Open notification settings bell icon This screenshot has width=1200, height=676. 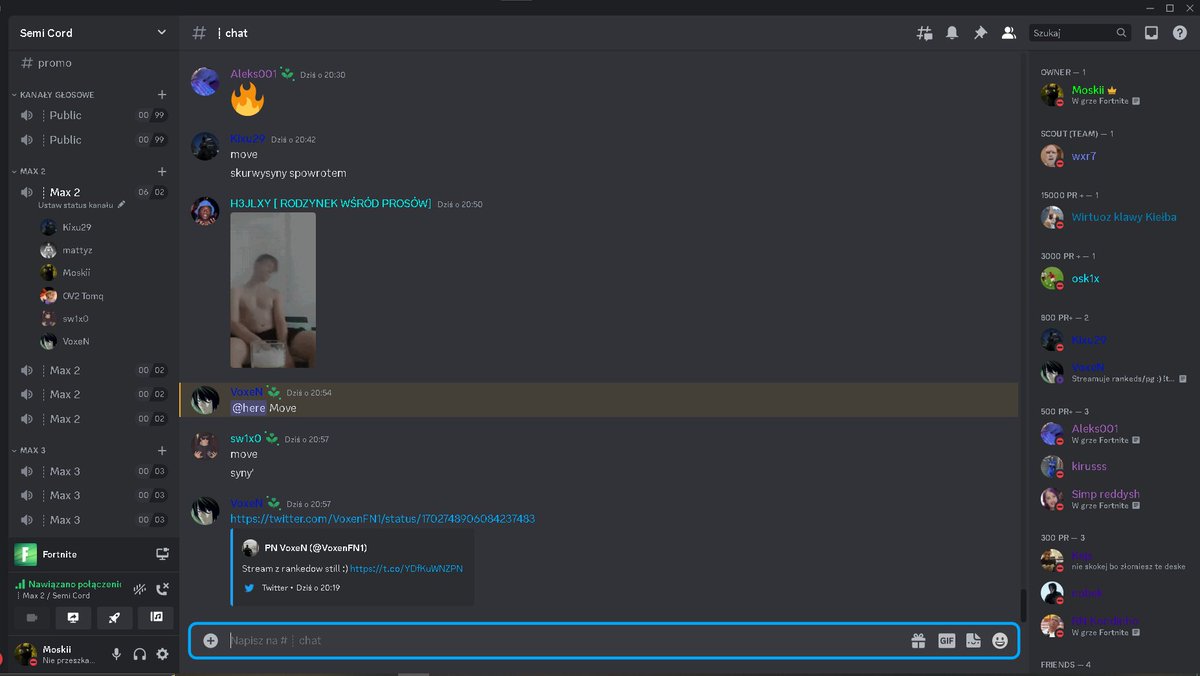pos(952,33)
